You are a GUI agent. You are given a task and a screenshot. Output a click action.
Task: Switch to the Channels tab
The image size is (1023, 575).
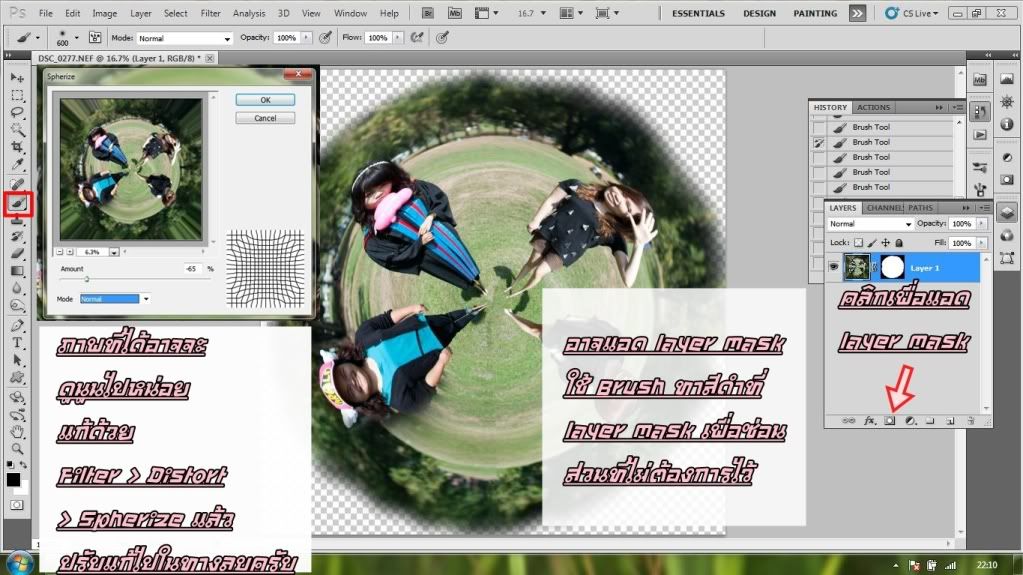884,208
